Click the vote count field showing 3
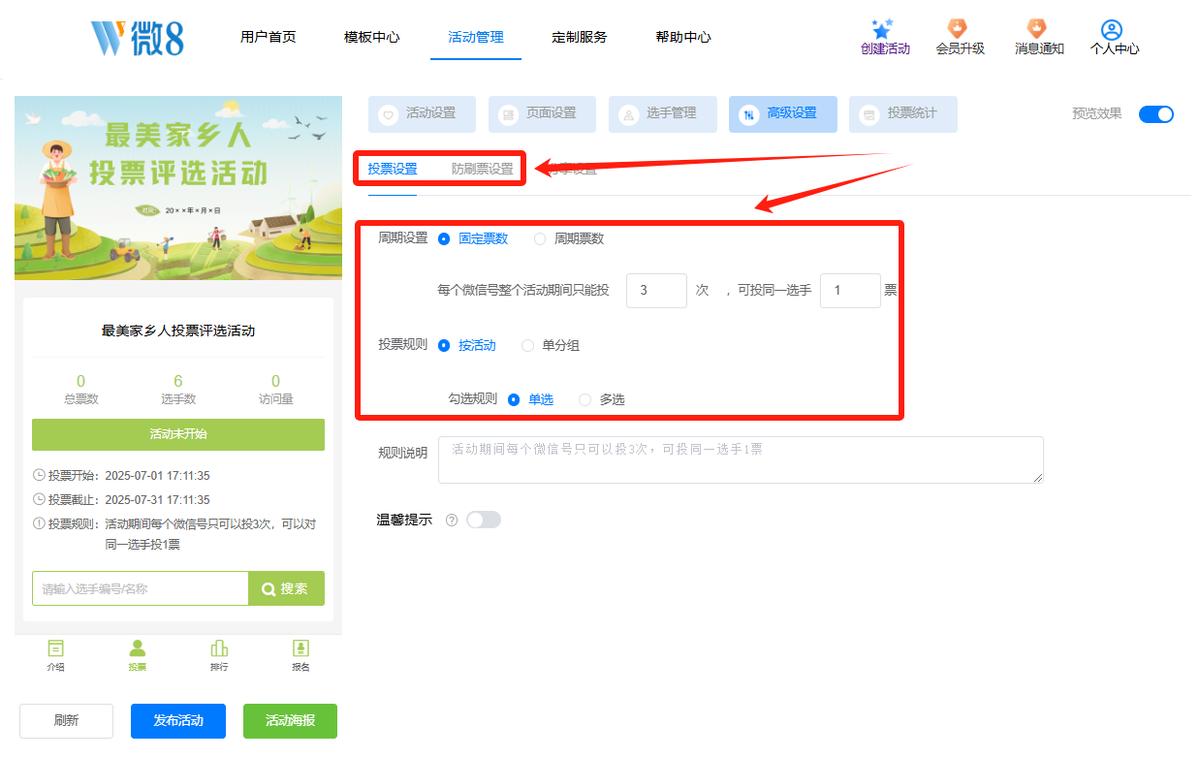 pyautogui.click(x=657, y=291)
